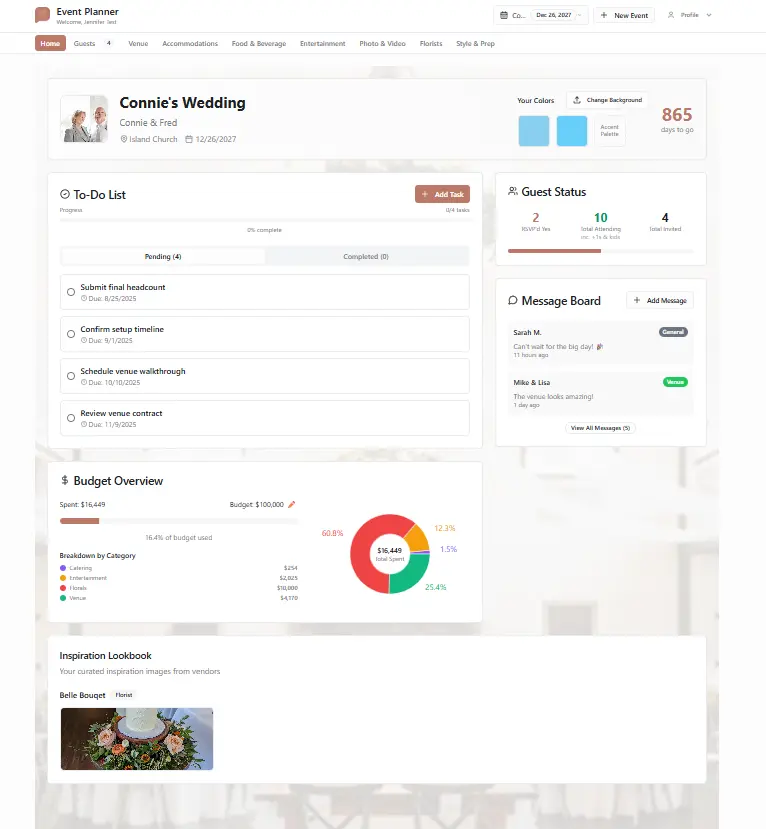The width and height of the screenshot is (766, 829).
Task: Open the Home tab
Action: click(50, 43)
